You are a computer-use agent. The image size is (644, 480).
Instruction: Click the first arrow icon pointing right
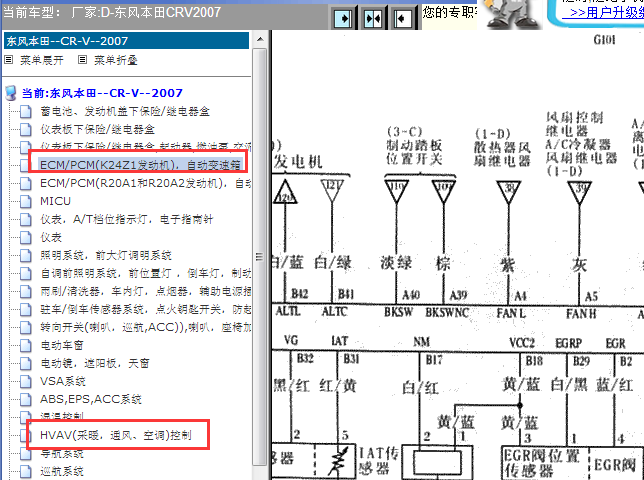343,18
